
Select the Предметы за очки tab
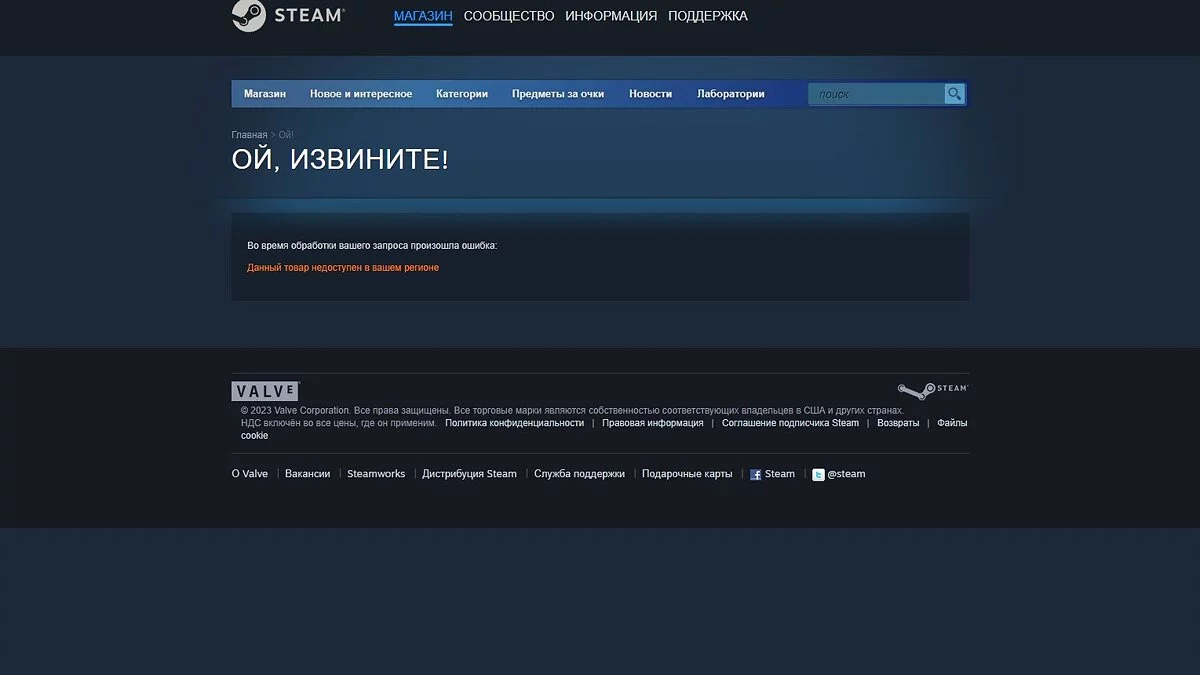click(x=558, y=94)
